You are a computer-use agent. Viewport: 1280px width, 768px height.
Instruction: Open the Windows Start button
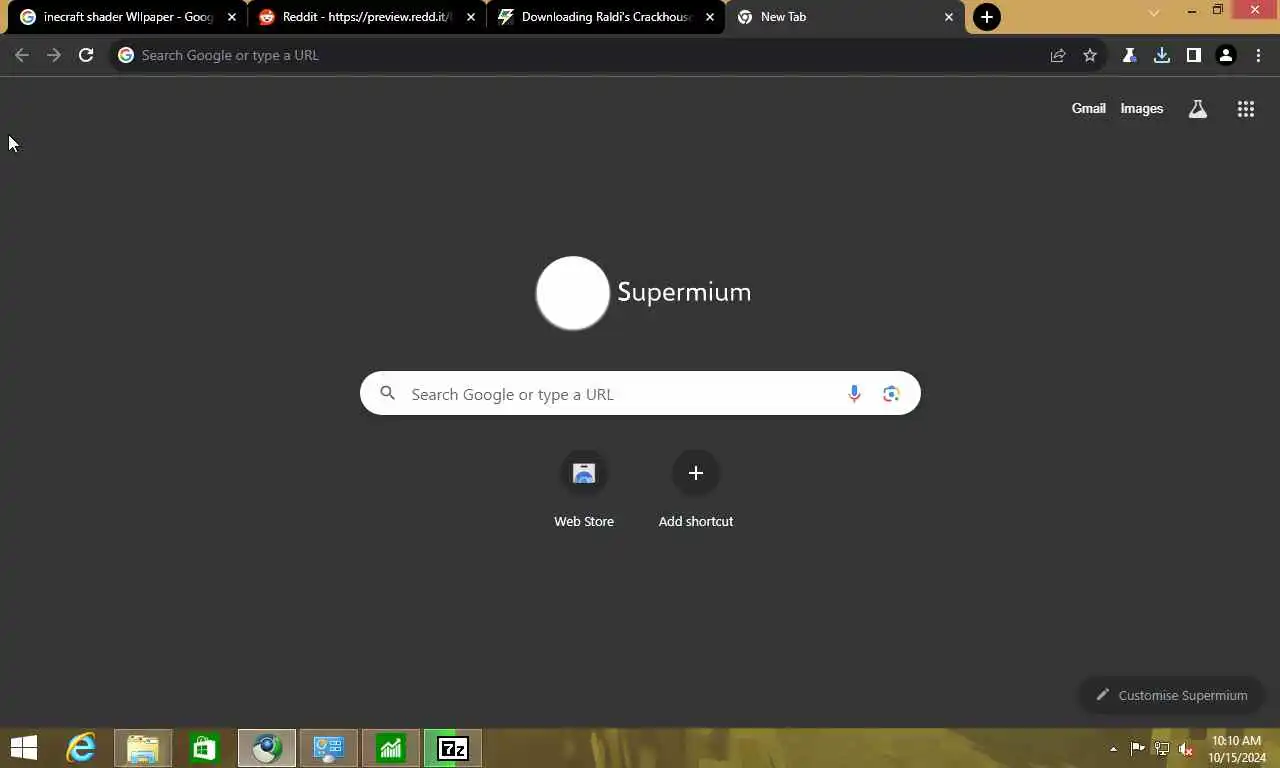click(x=24, y=747)
